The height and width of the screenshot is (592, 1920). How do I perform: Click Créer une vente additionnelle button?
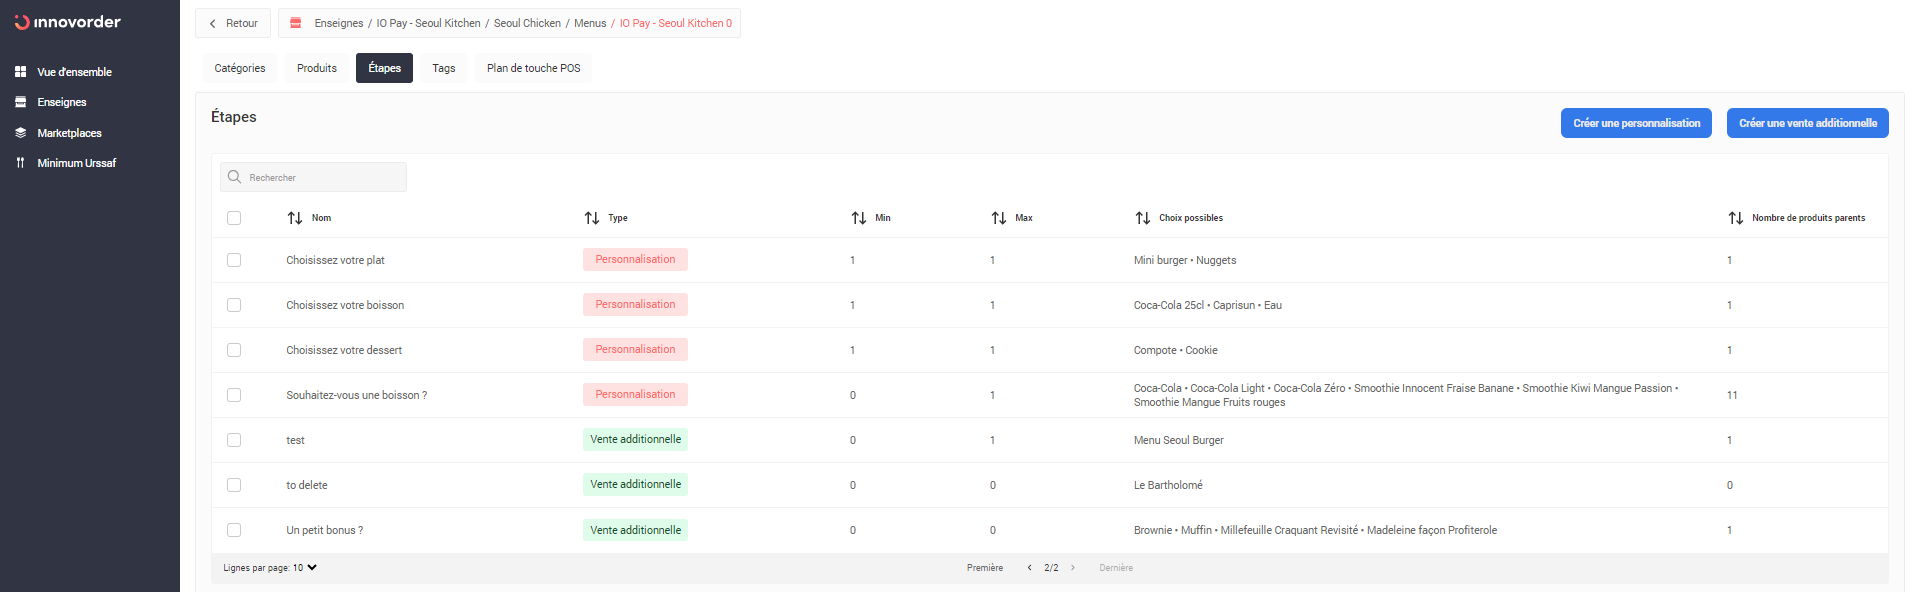pos(1807,123)
